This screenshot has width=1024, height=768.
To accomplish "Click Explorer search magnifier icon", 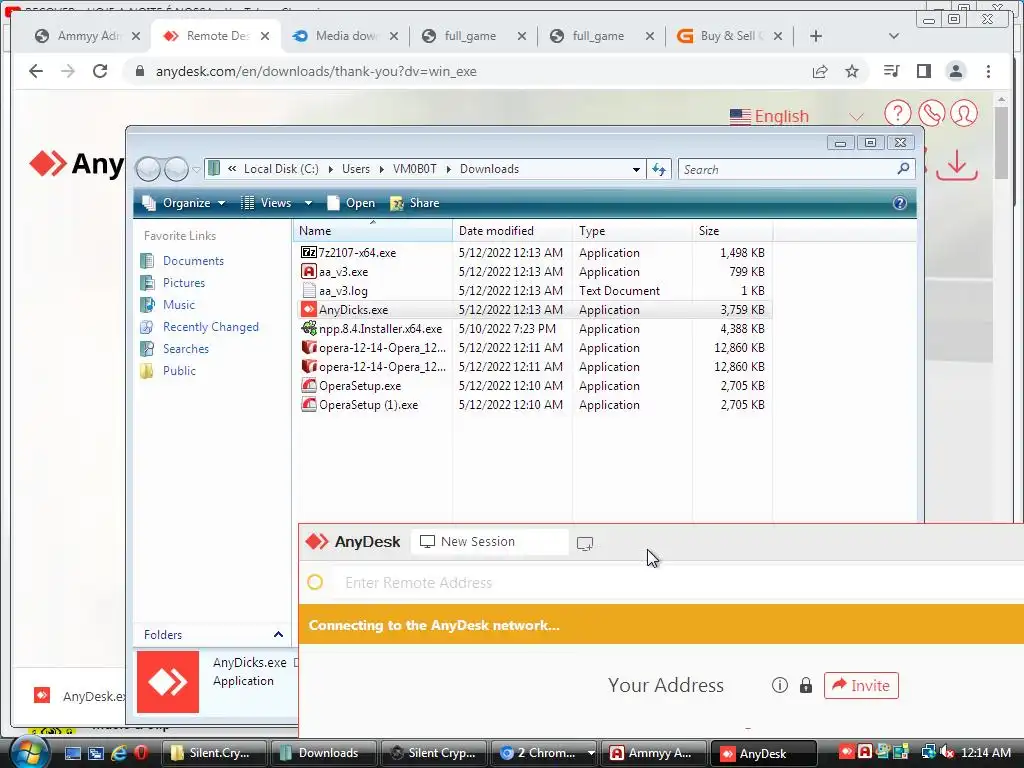I will click(903, 169).
